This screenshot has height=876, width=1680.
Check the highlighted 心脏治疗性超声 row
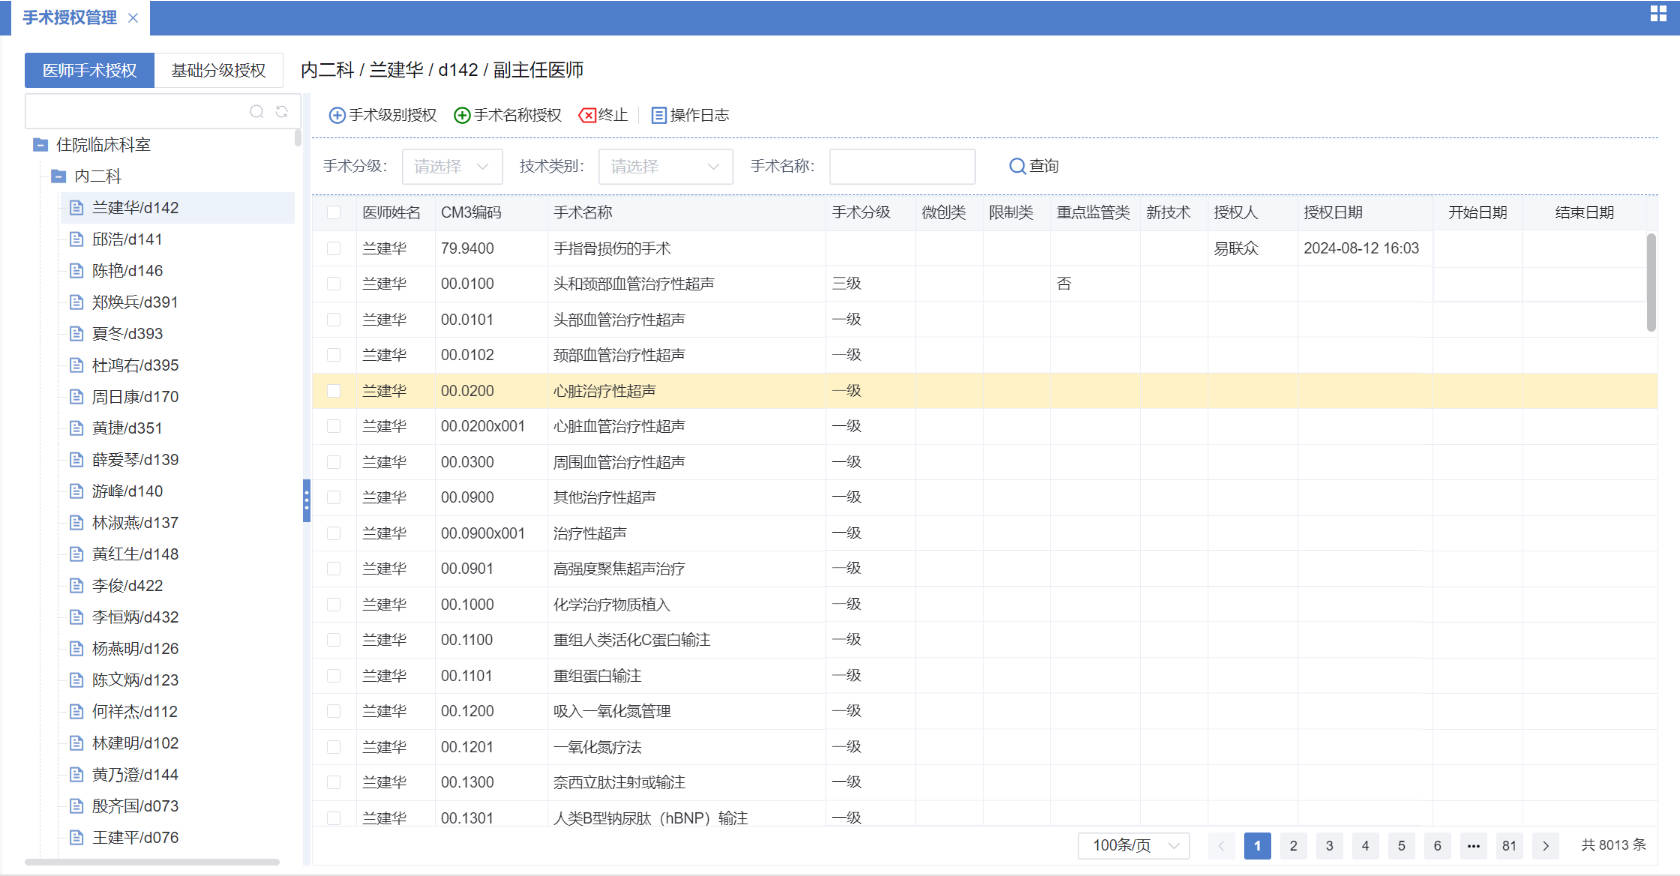[x=334, y=391]
